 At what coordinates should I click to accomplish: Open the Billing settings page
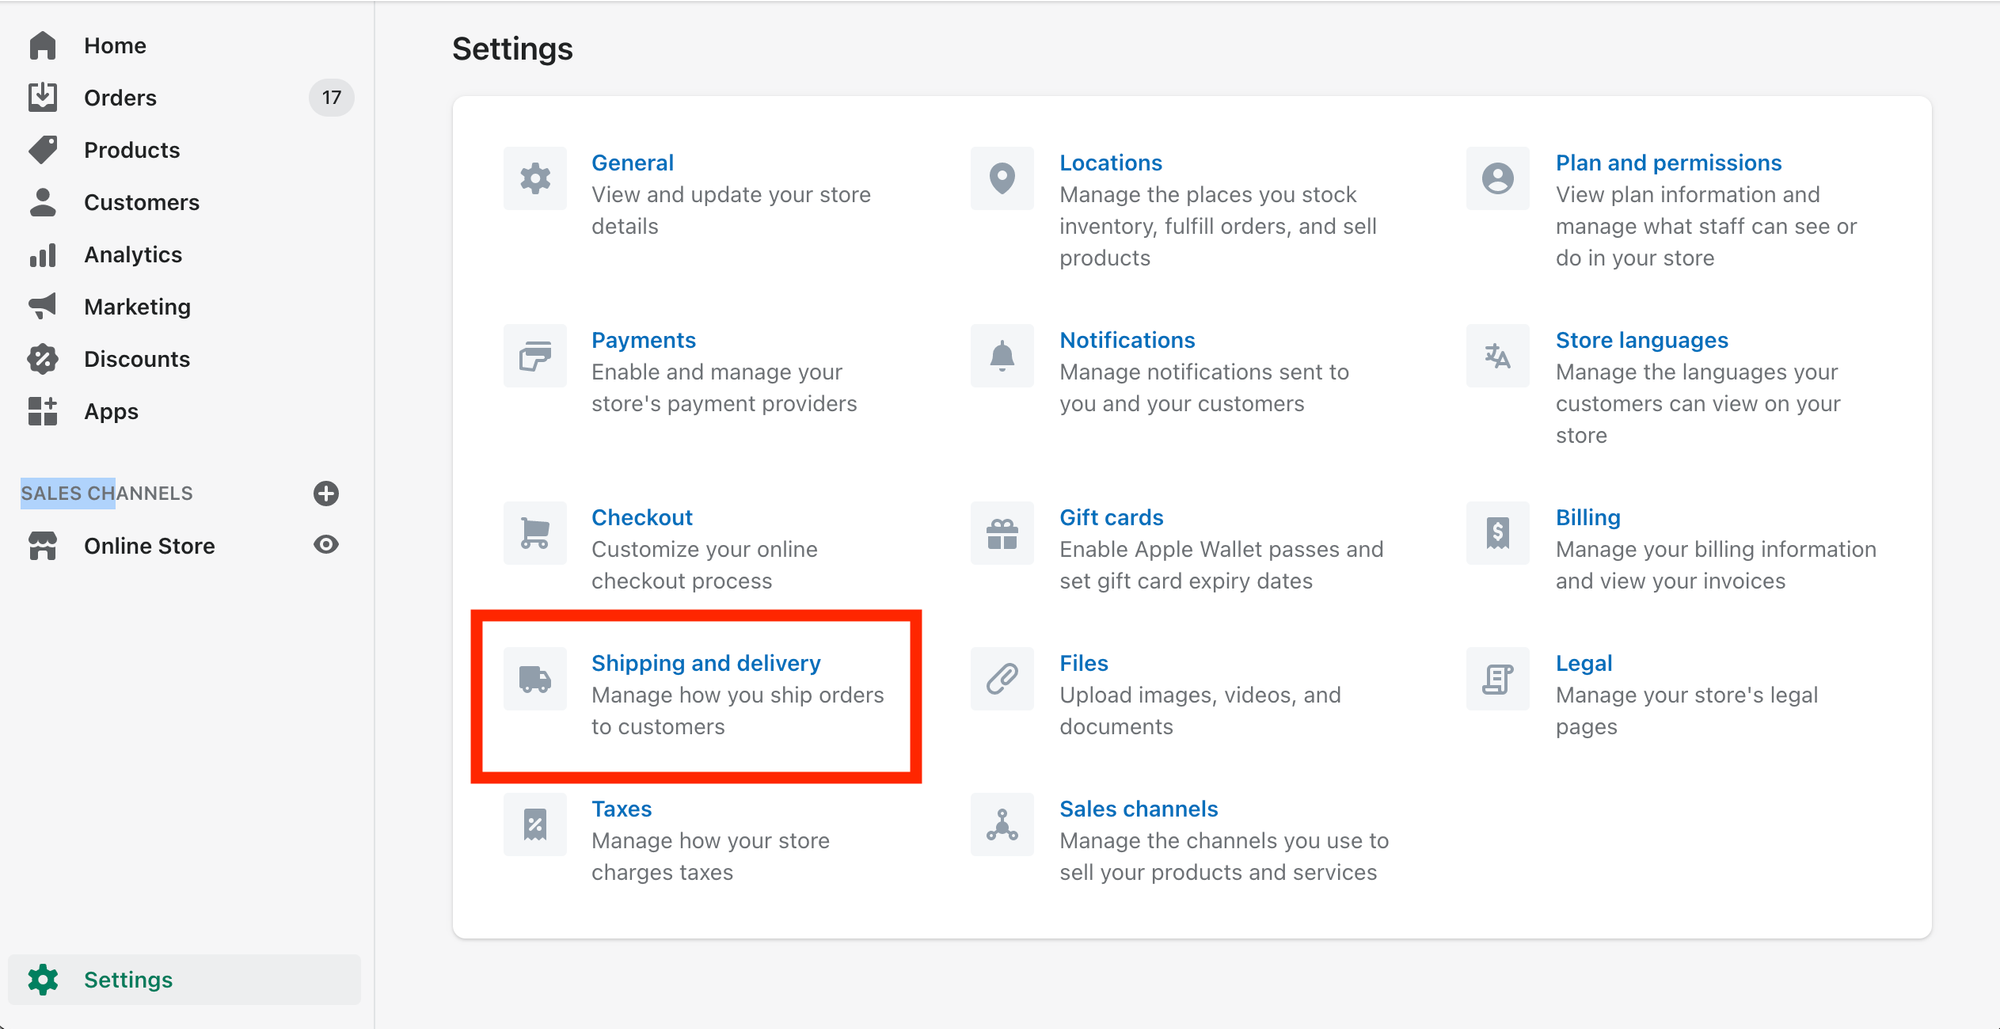point(1588,517)
